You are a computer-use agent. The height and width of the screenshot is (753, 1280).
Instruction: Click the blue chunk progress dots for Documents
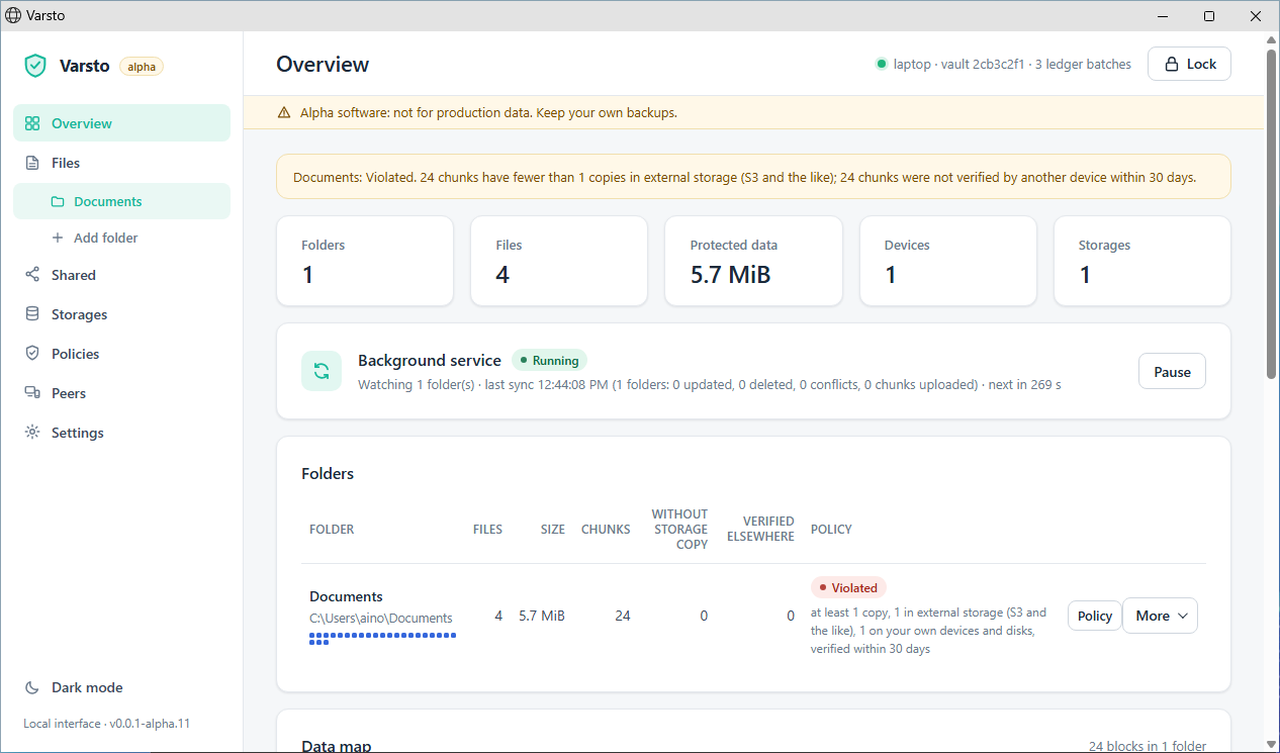pos(383,638)
